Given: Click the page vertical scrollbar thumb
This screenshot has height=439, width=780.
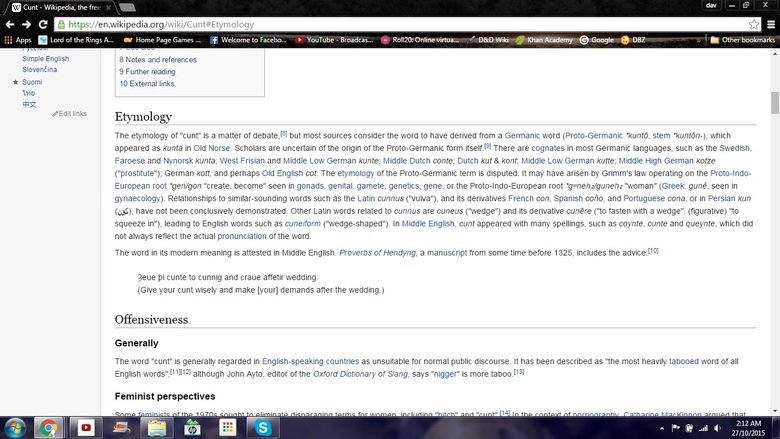Looking at the screenshot, I should point(774,102).
